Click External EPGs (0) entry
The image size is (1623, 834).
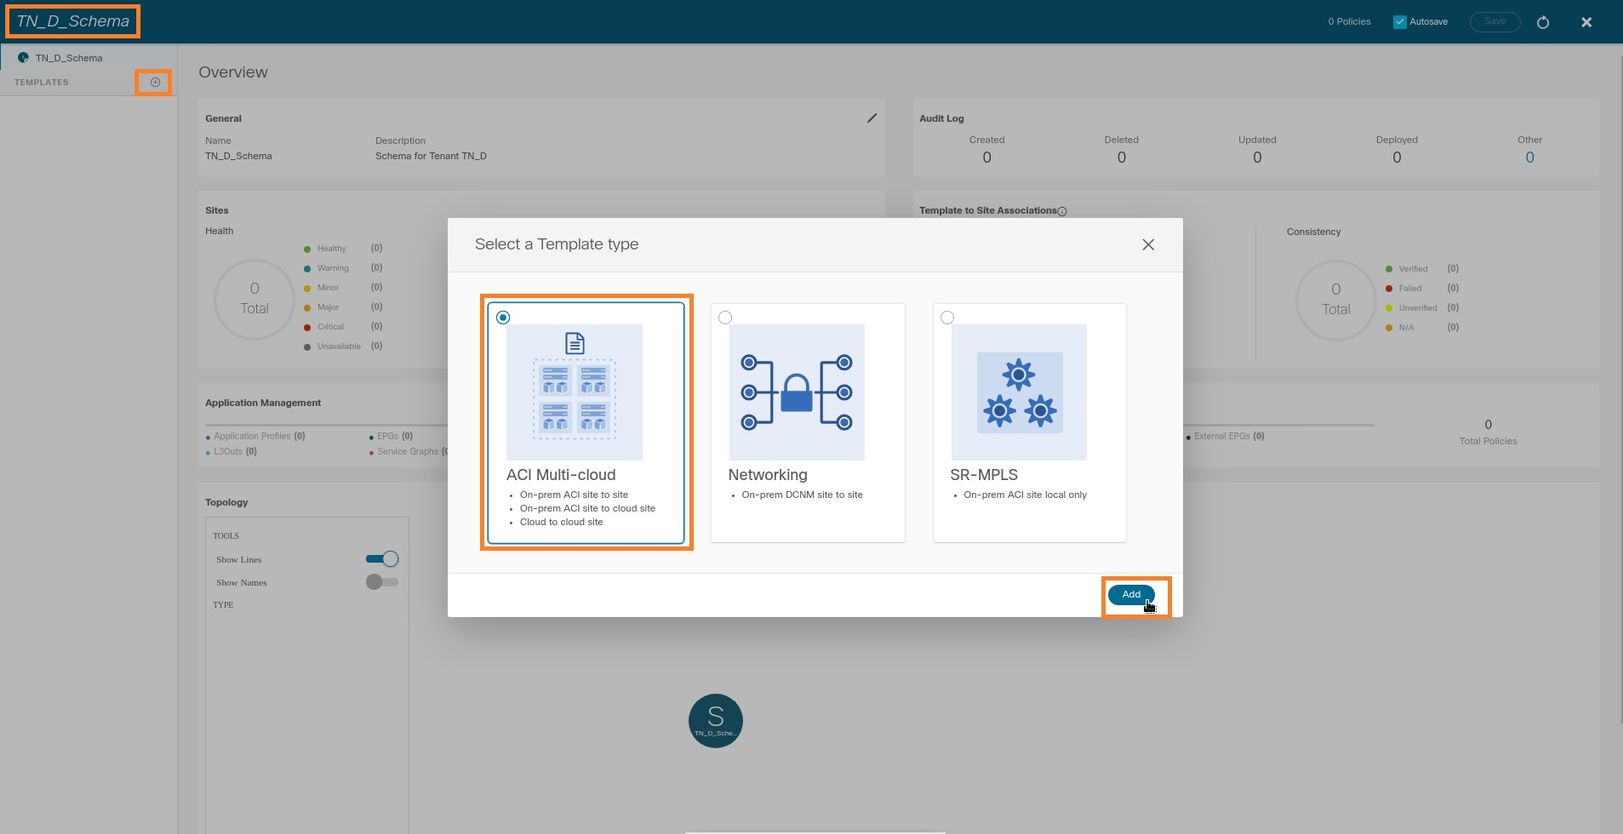(1225, 436)
